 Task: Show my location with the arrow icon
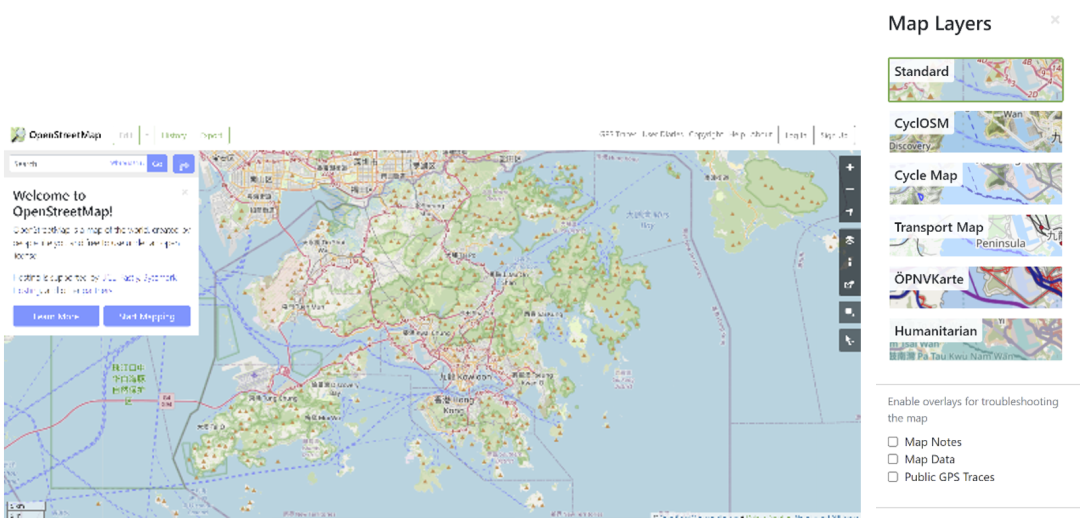[850, 211]
